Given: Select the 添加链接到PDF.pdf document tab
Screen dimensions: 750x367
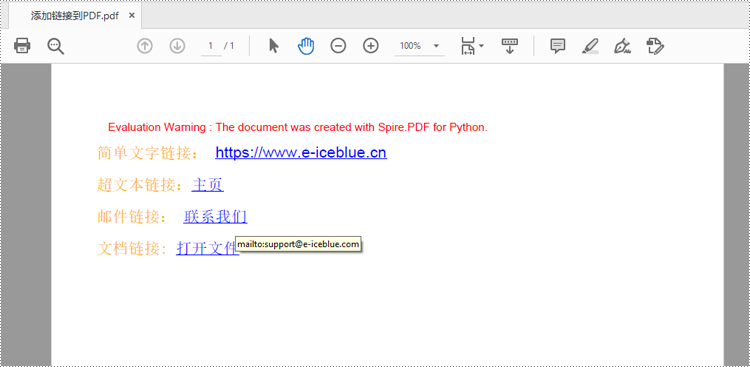Looking at the screenshot, I should (75, 15).
